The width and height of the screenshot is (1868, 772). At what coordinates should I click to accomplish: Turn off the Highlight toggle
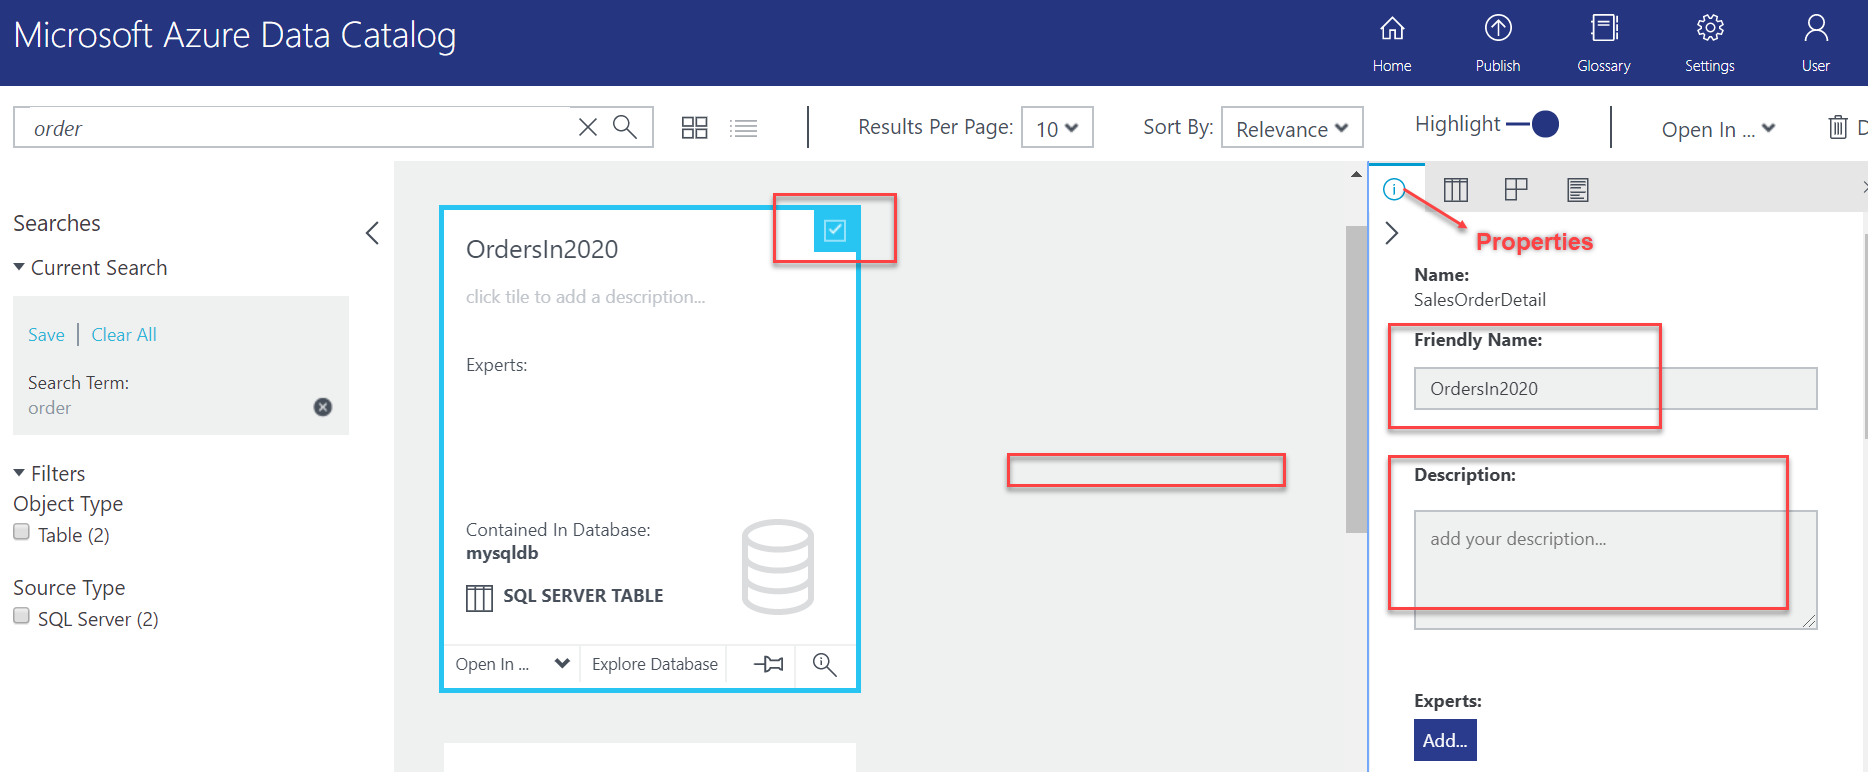point(1533,124)
